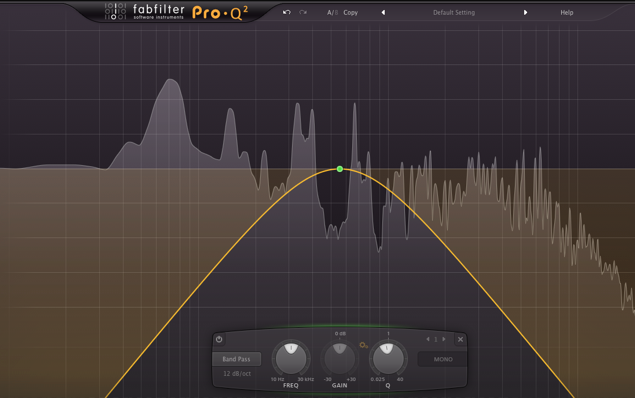Click the FabFilter logo icon
This screenshot has width=635, height=398.
(115, 11)
